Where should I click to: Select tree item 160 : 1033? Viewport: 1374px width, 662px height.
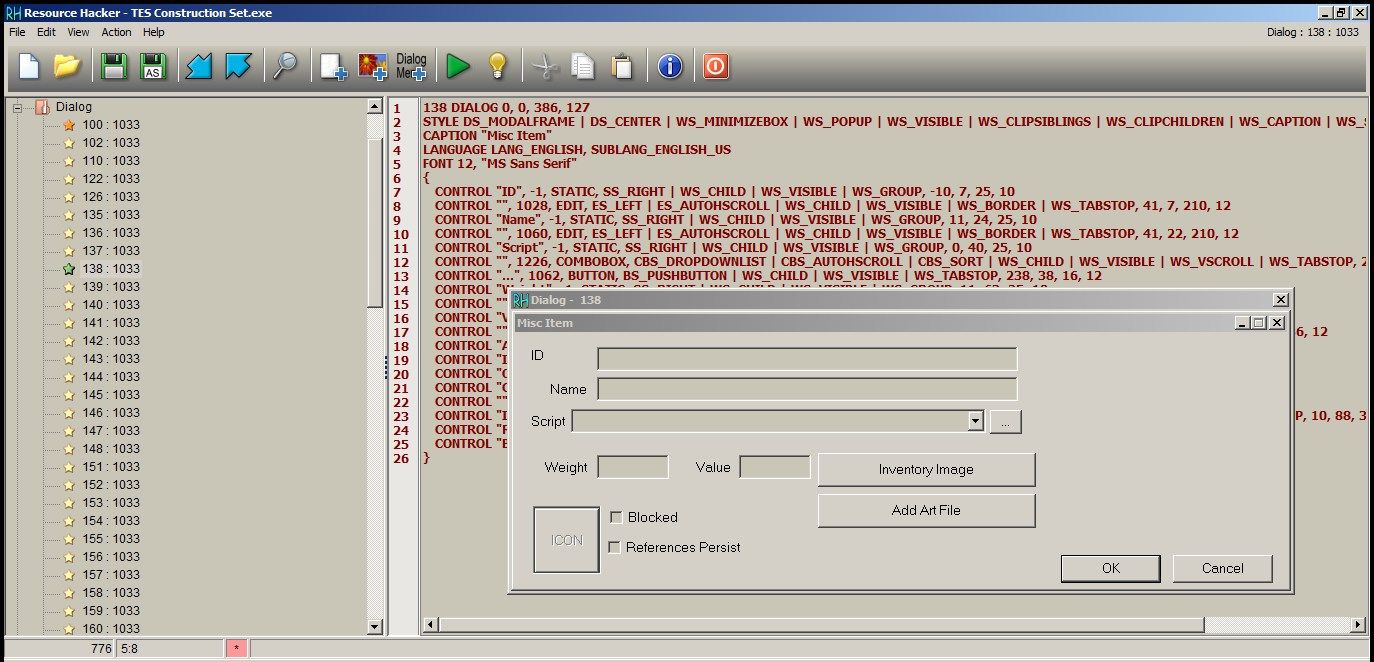pos(110,629)
